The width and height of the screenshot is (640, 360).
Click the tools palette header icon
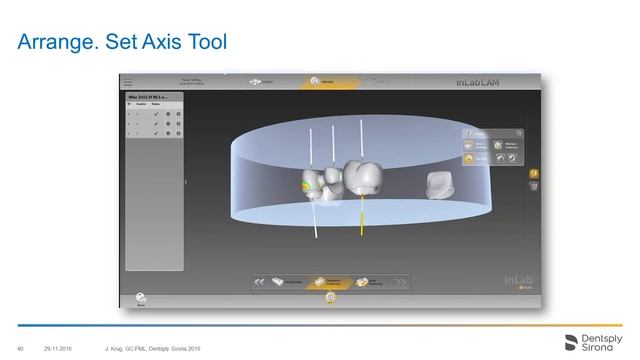point(469,133)
